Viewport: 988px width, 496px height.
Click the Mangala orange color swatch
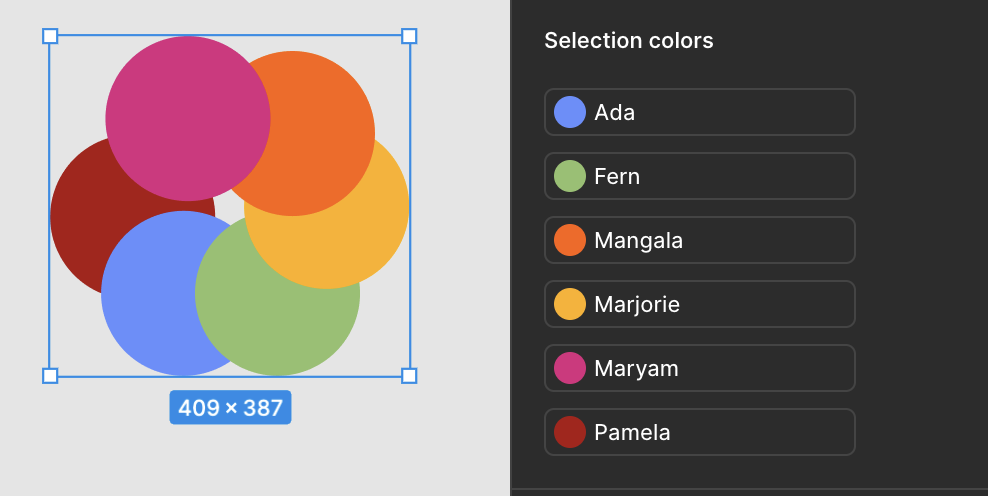click(x=570, y=240)
